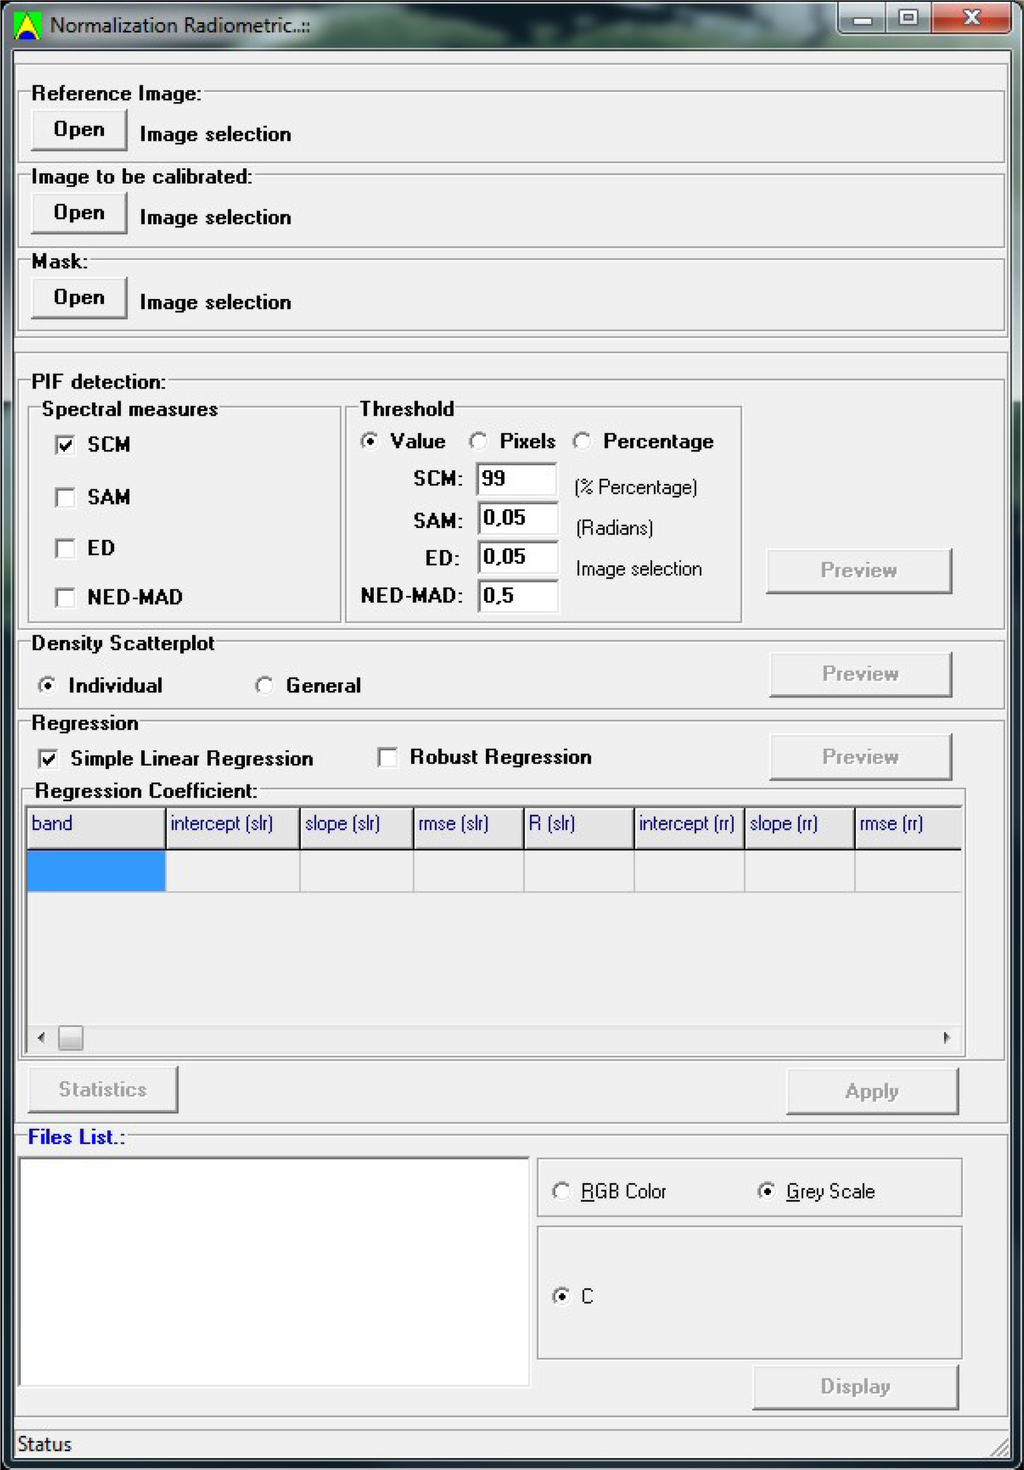The width and height of the screenshot is (1024, 1470).
Task: Enable Robust Regression checkbox
Action: coord(388,758)
